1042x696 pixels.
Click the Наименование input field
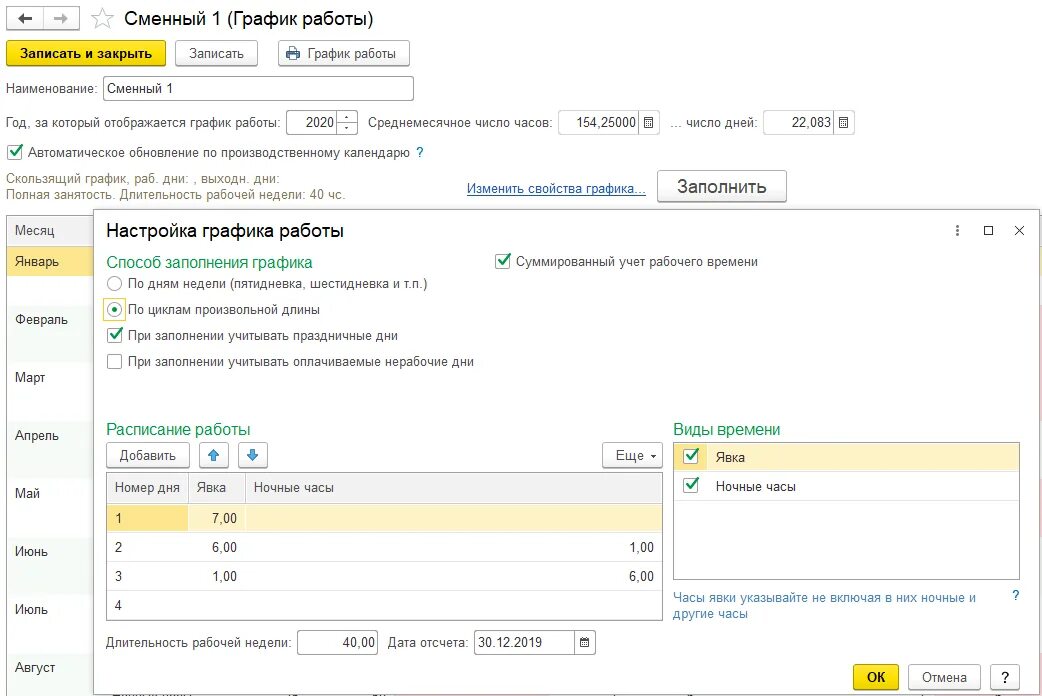pos(259,88)
